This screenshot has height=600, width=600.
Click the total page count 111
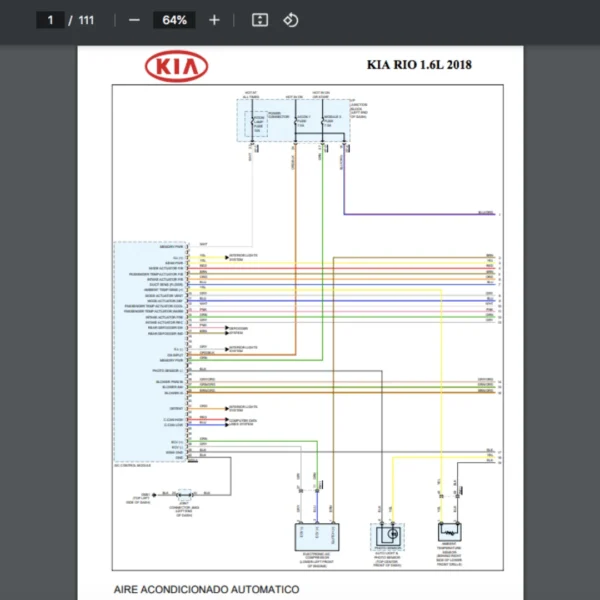(x=86, y=20)
